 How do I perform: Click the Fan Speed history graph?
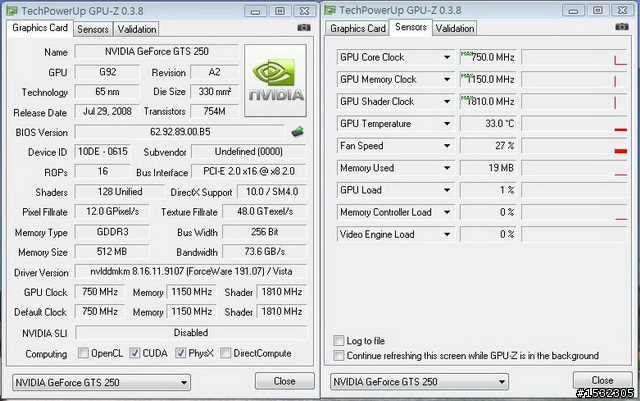(574, 145)
